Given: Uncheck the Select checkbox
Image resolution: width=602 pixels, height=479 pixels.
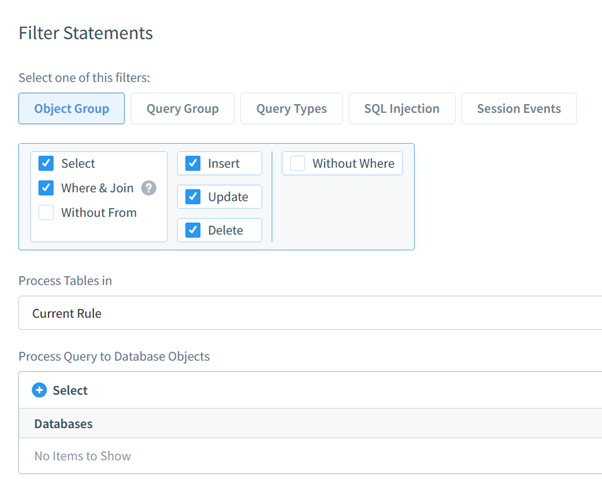Looking at the screenshot, I should [x=46, y=163].
